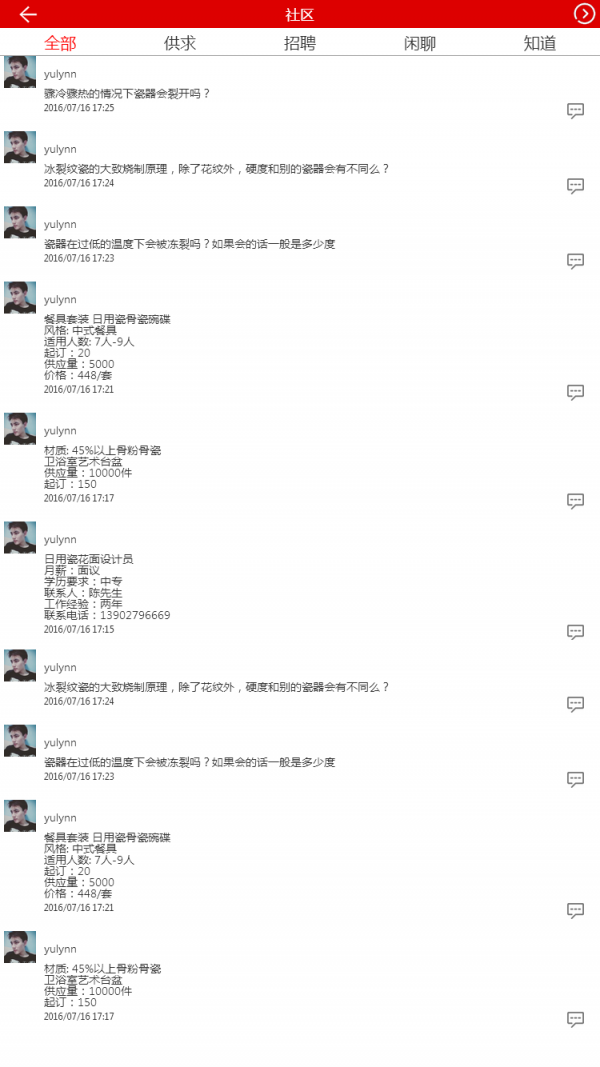This screenshot has height=1067, width=600.
Task: Open comments on second 17:21 tableware post
Action: pyautogui.click(x=576, y=910)
